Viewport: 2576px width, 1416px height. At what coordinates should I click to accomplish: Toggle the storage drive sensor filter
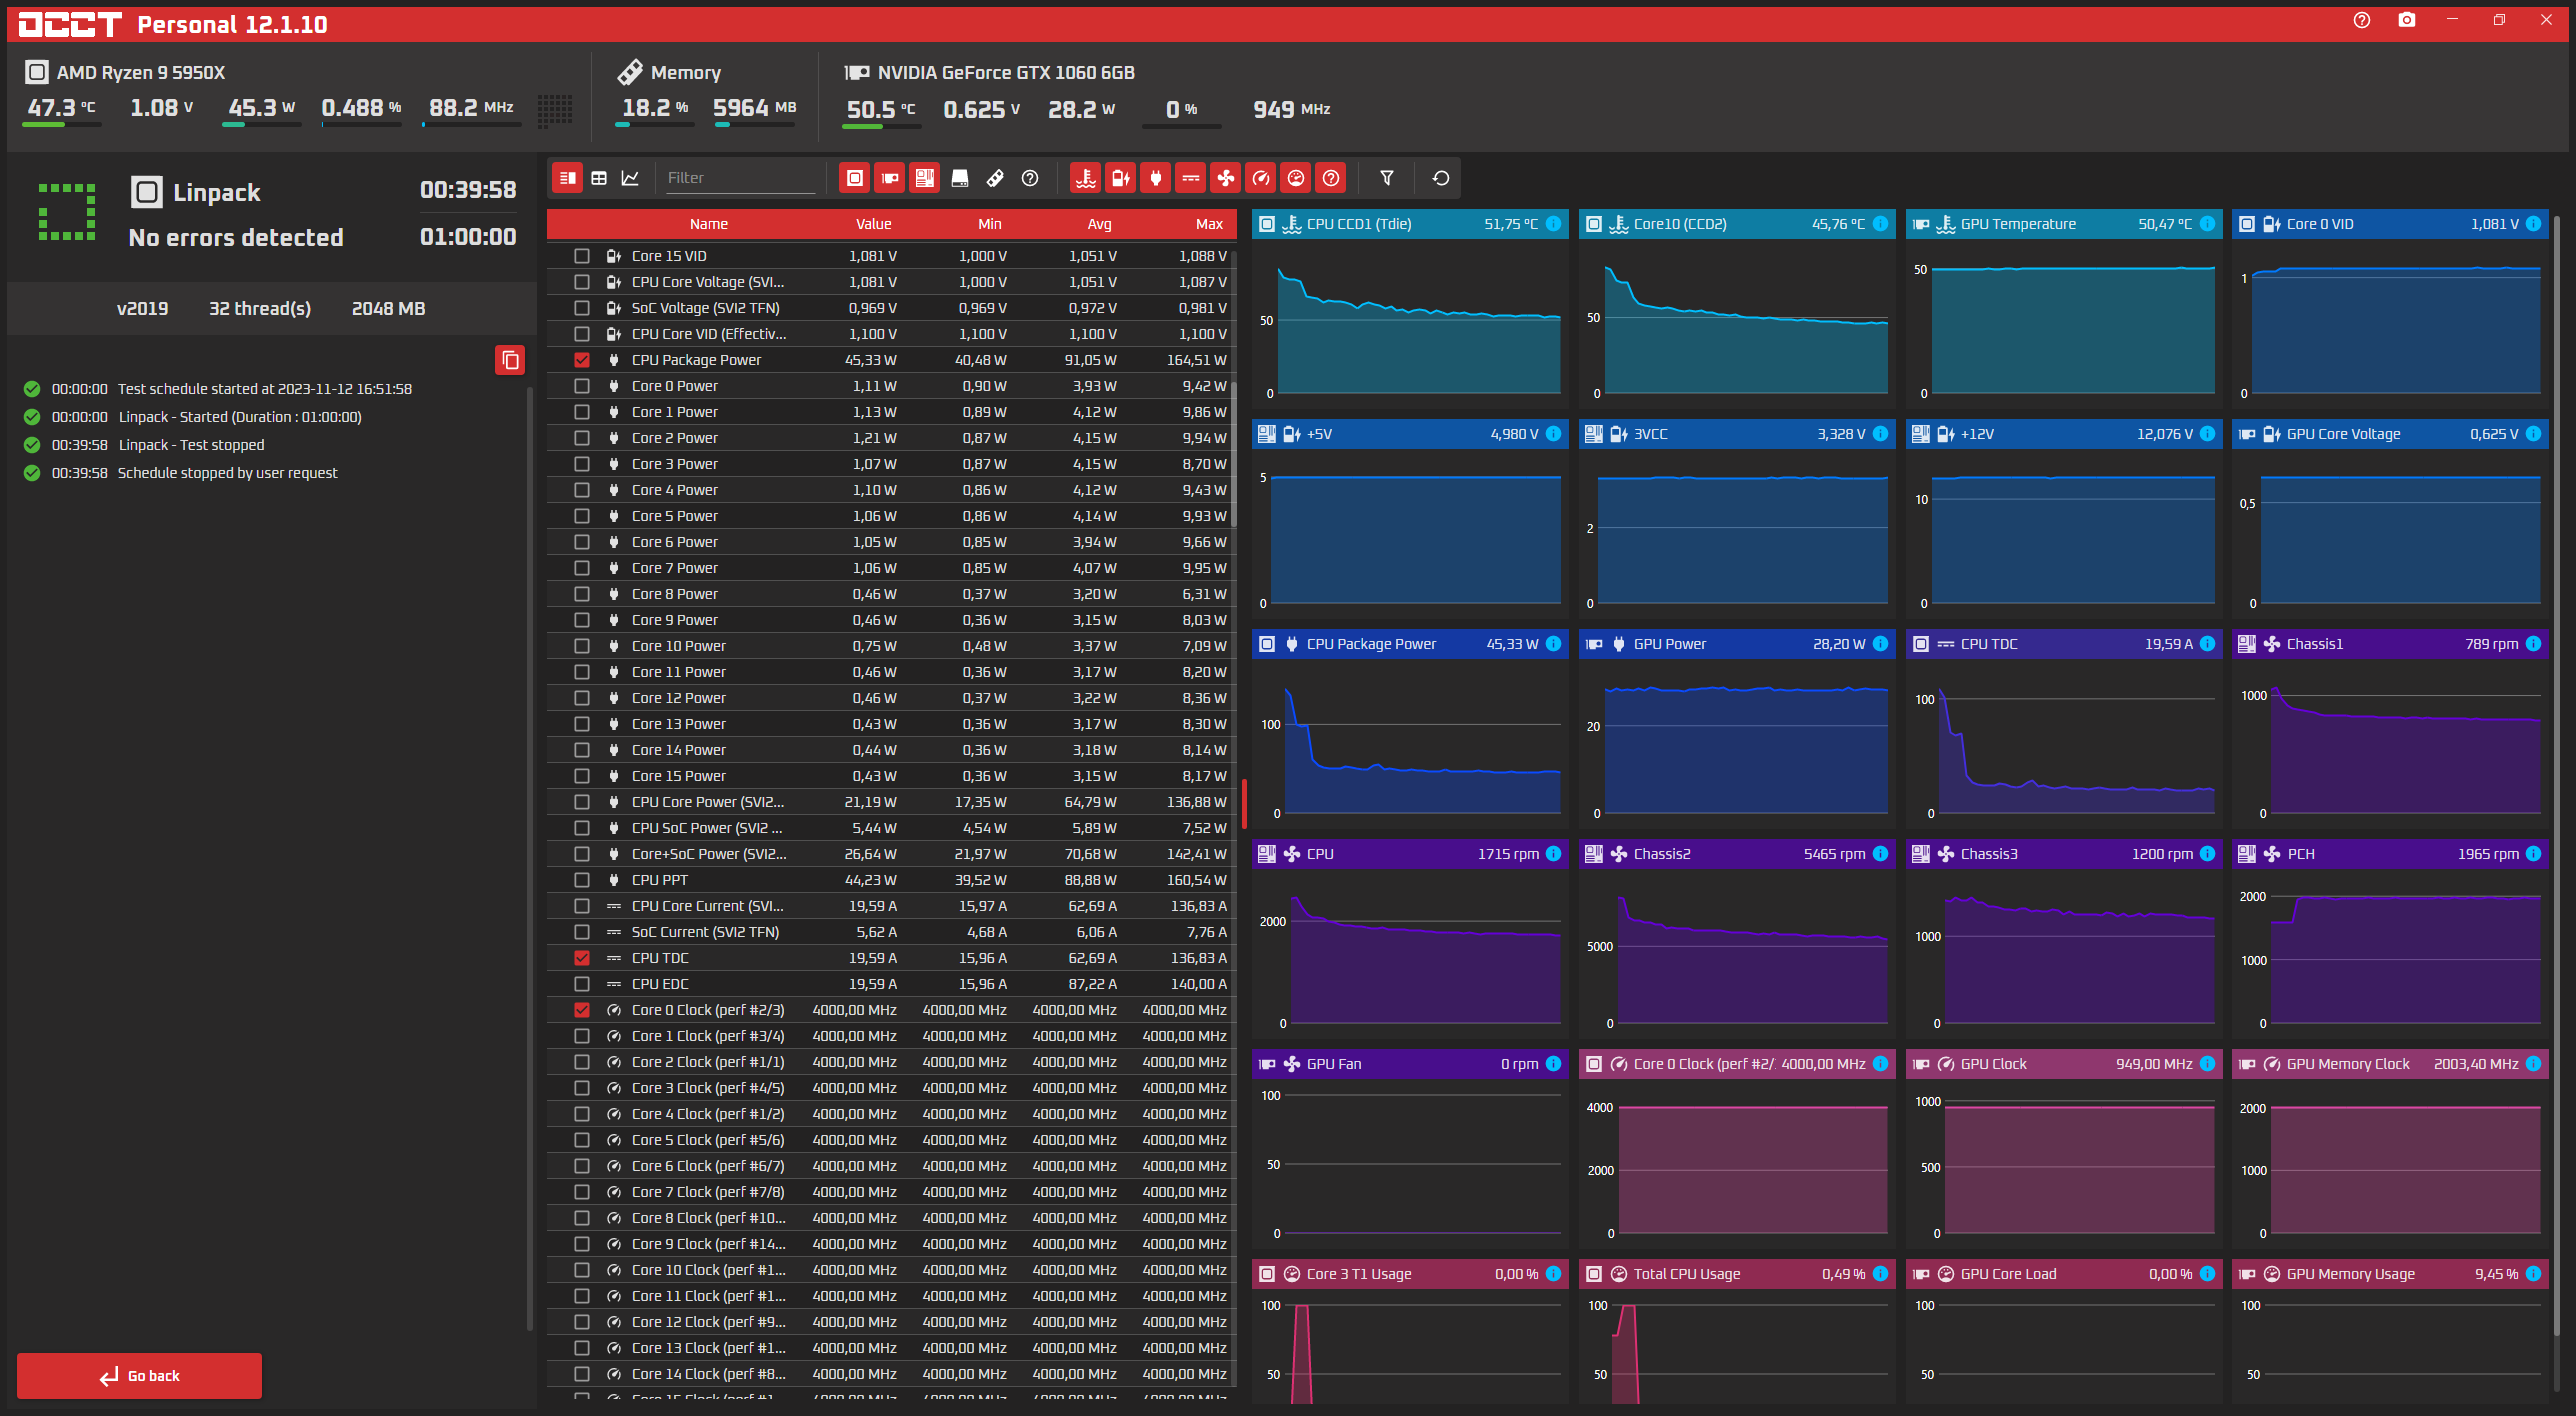coord(960,178)
